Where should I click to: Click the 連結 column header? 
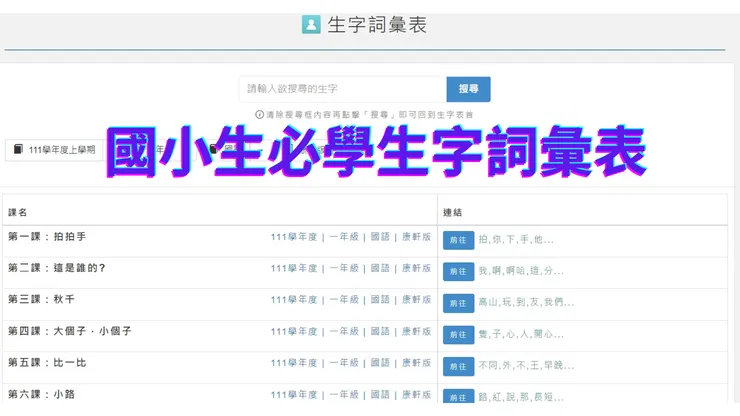(452, 212)
